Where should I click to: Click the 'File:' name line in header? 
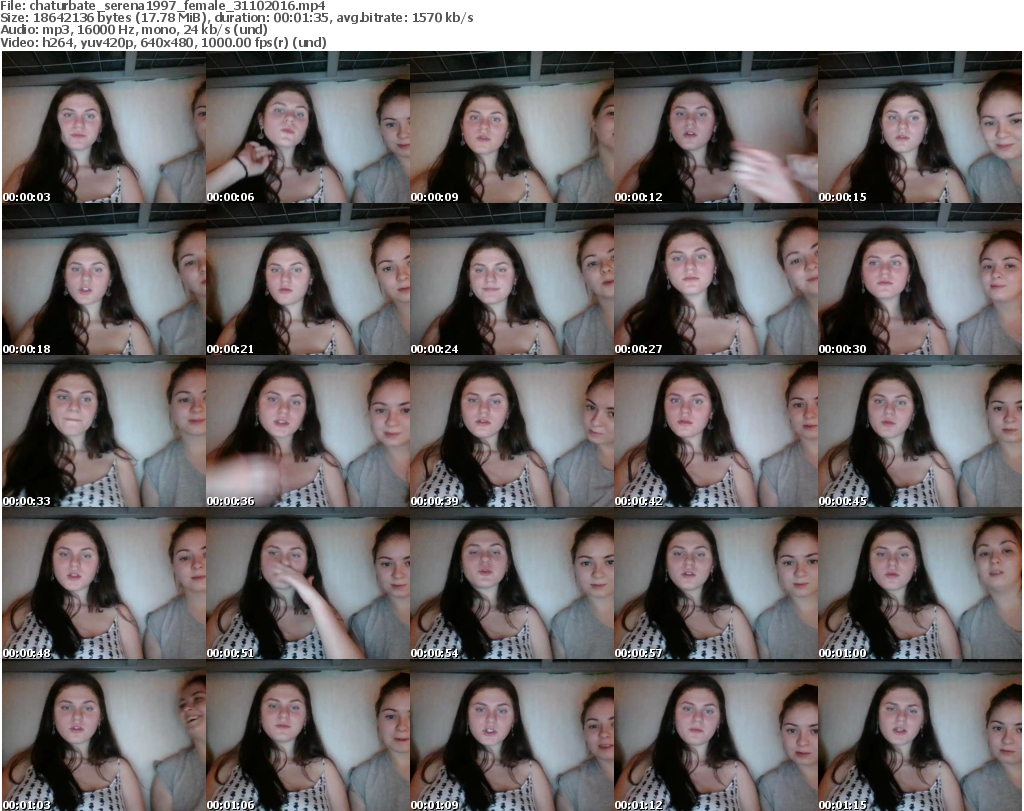163,6
